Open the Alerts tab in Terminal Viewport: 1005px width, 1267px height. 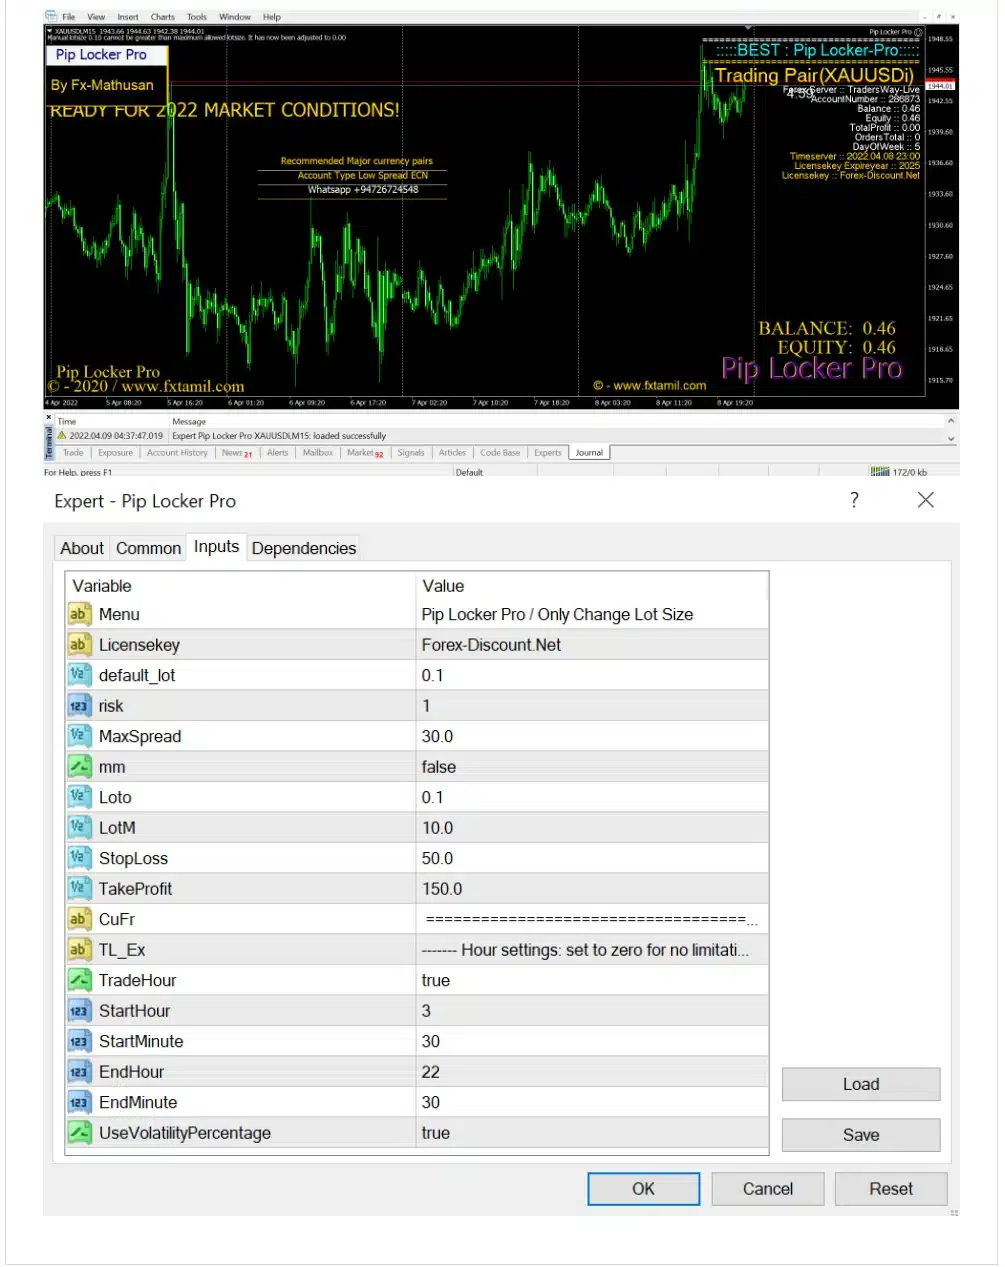(x=277, y=453)
